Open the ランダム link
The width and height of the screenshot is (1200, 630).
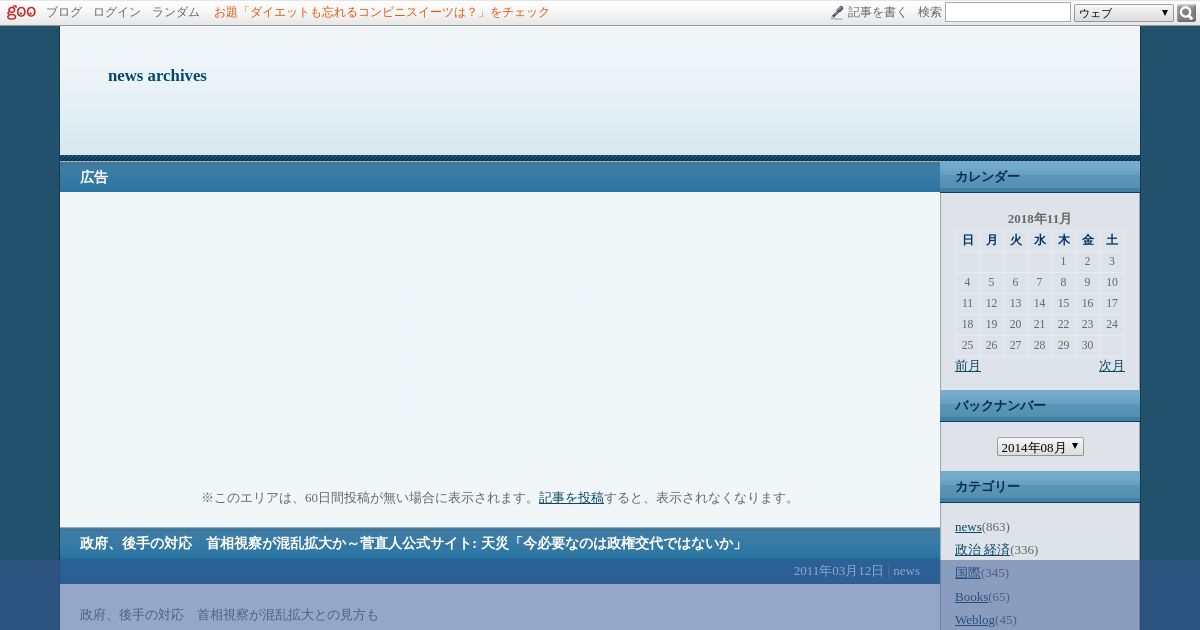[176, 12]
